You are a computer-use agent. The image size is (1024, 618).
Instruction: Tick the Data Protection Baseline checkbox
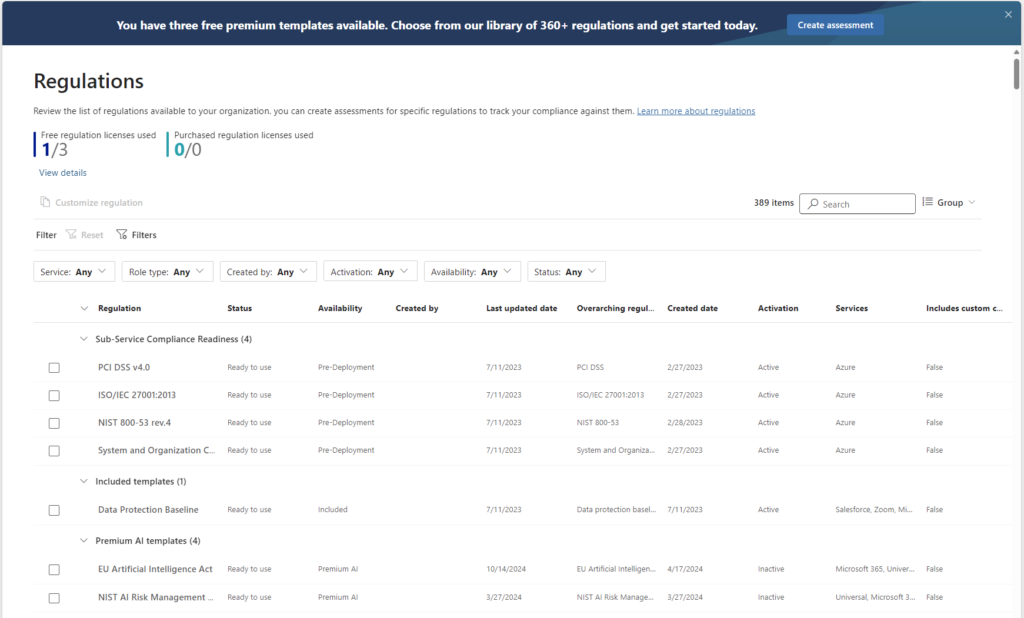(x=54, y=510)
